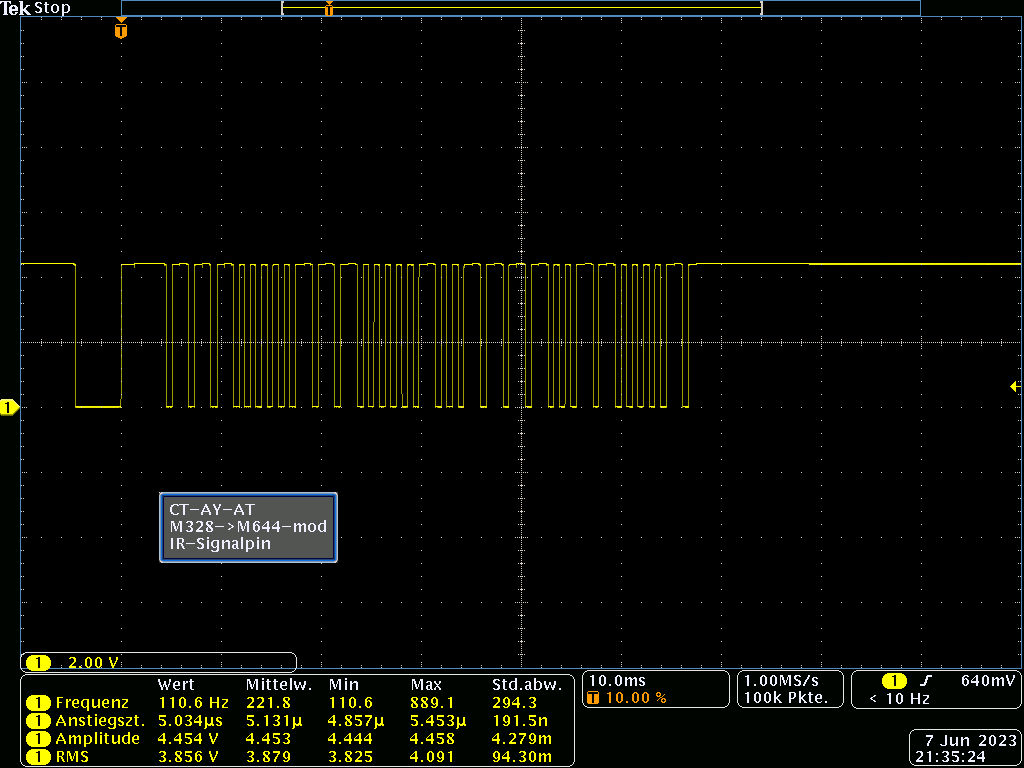The width and height of the screenshot is (1024, 768).
Task: Click the 4.453 mean amplitude value
Action: [269, 739]
